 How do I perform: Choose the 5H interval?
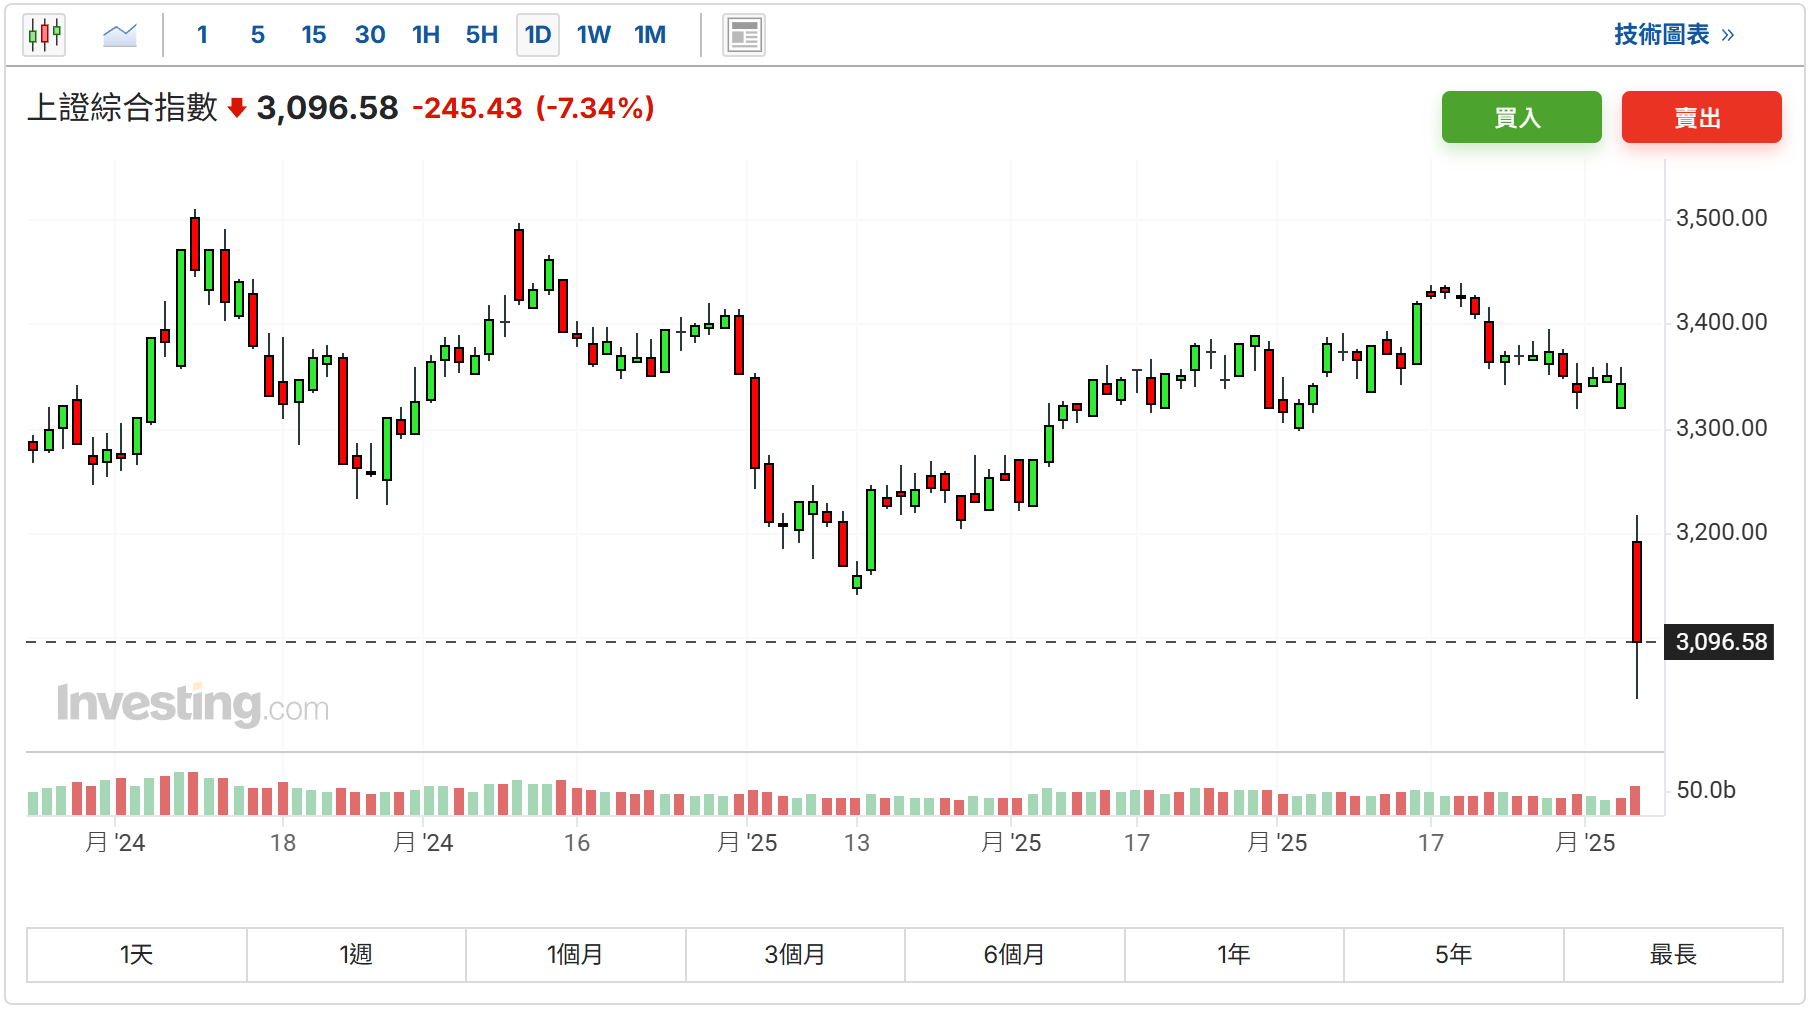pyautogui.click(x=482, y=35)
